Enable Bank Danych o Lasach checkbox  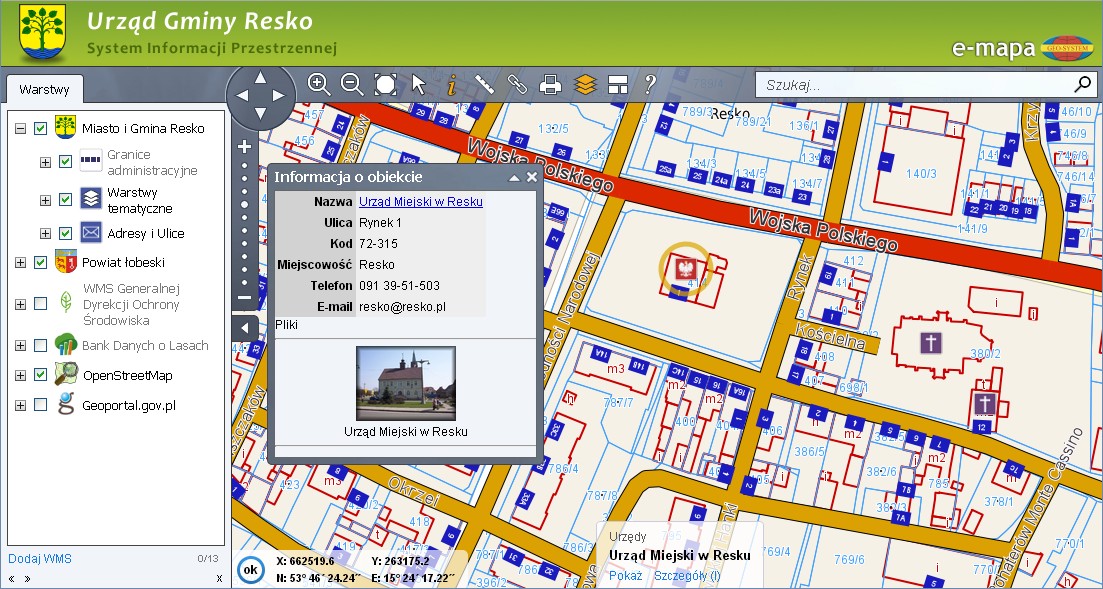point(41,346)
